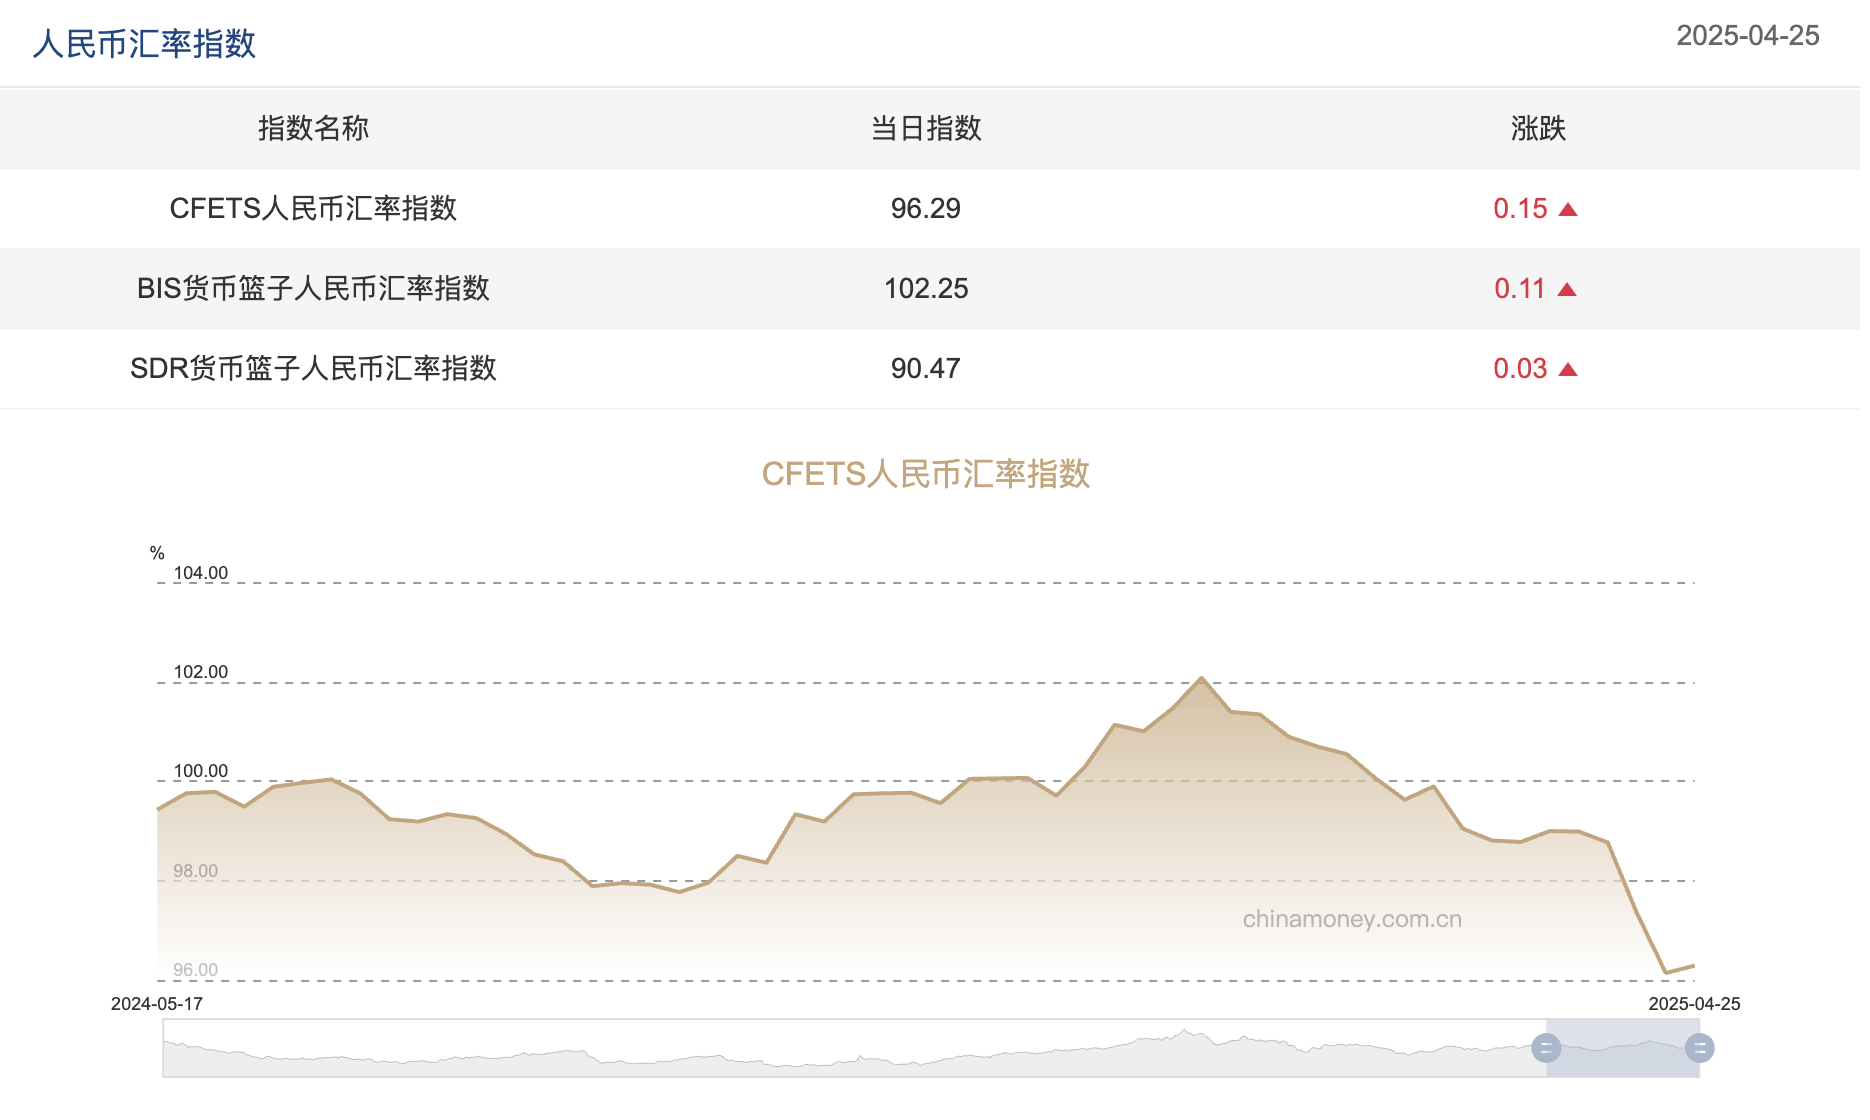This screenshot has height=1120, width=1870.
Task: Click the 102.25 index value
Action: click(x=926, y=288)
